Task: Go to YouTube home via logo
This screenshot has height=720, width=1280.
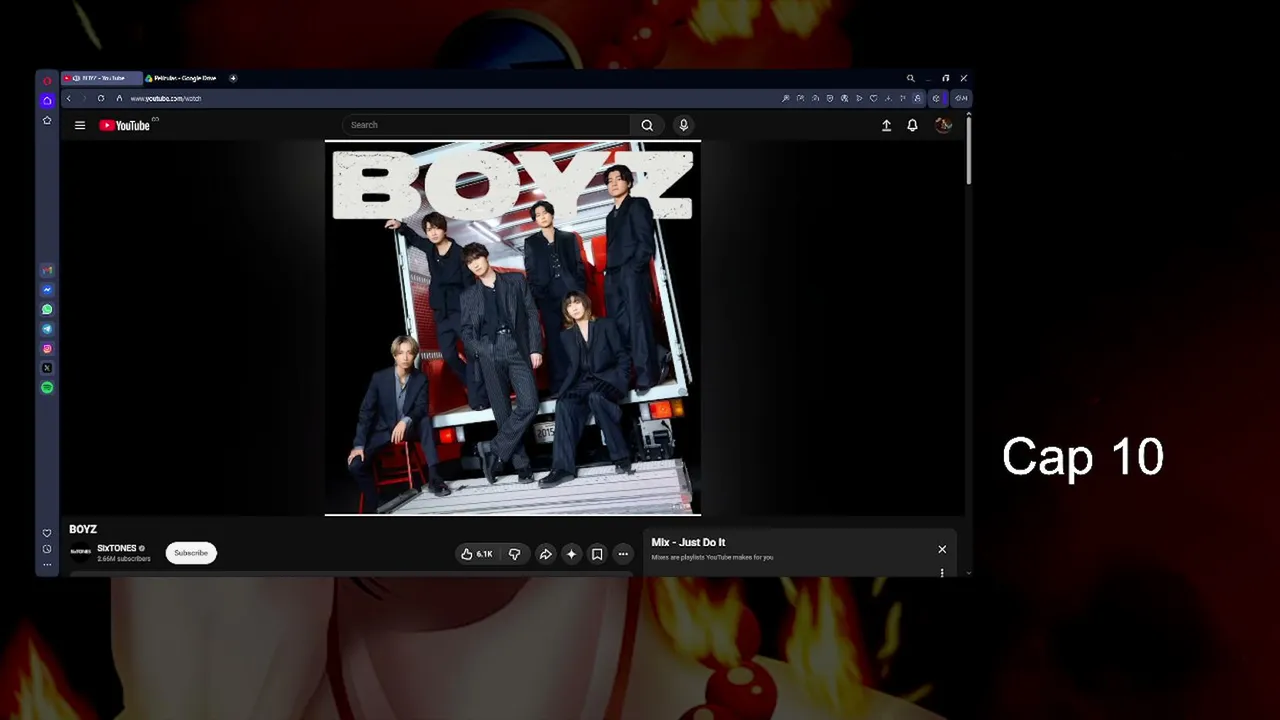Action: [x=124, y=125]
